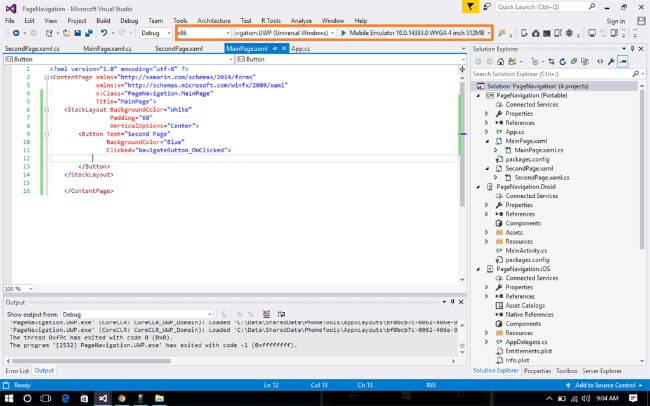Switch to the Error List tab
The image size is (650, 406).
[17, 371]
